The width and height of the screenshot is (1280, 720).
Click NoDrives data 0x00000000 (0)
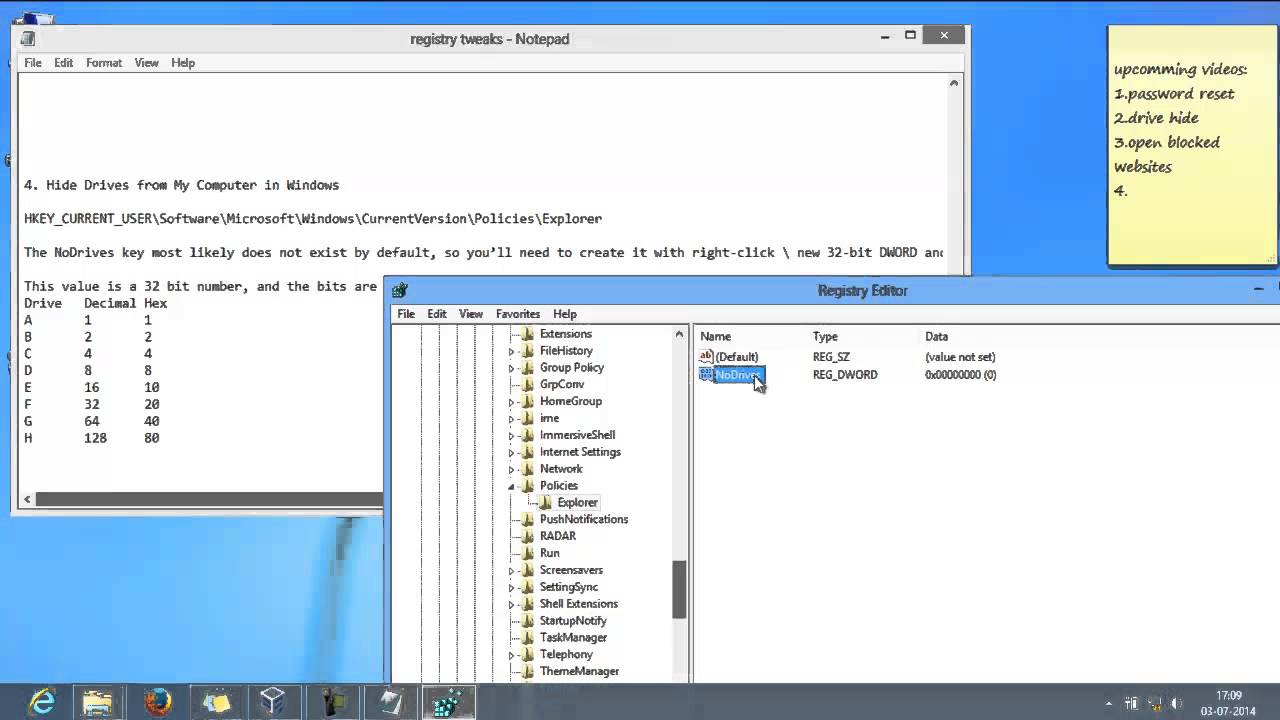pos(960,375)
